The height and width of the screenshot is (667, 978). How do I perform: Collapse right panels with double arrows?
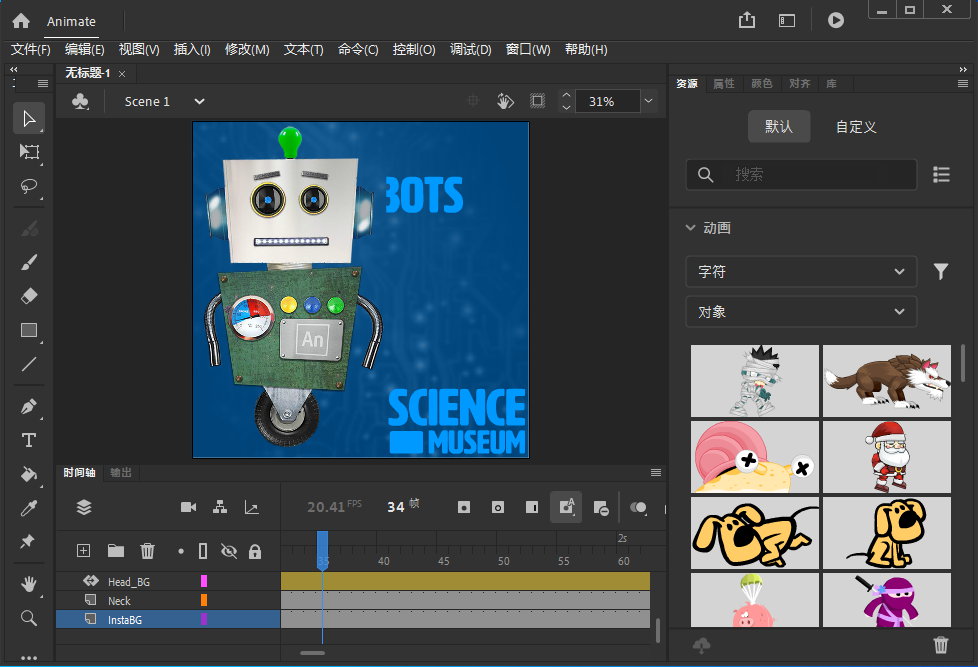point(963,69)
